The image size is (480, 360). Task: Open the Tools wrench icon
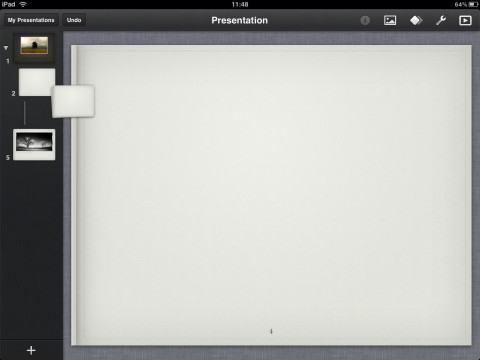[x=441, y=20]
